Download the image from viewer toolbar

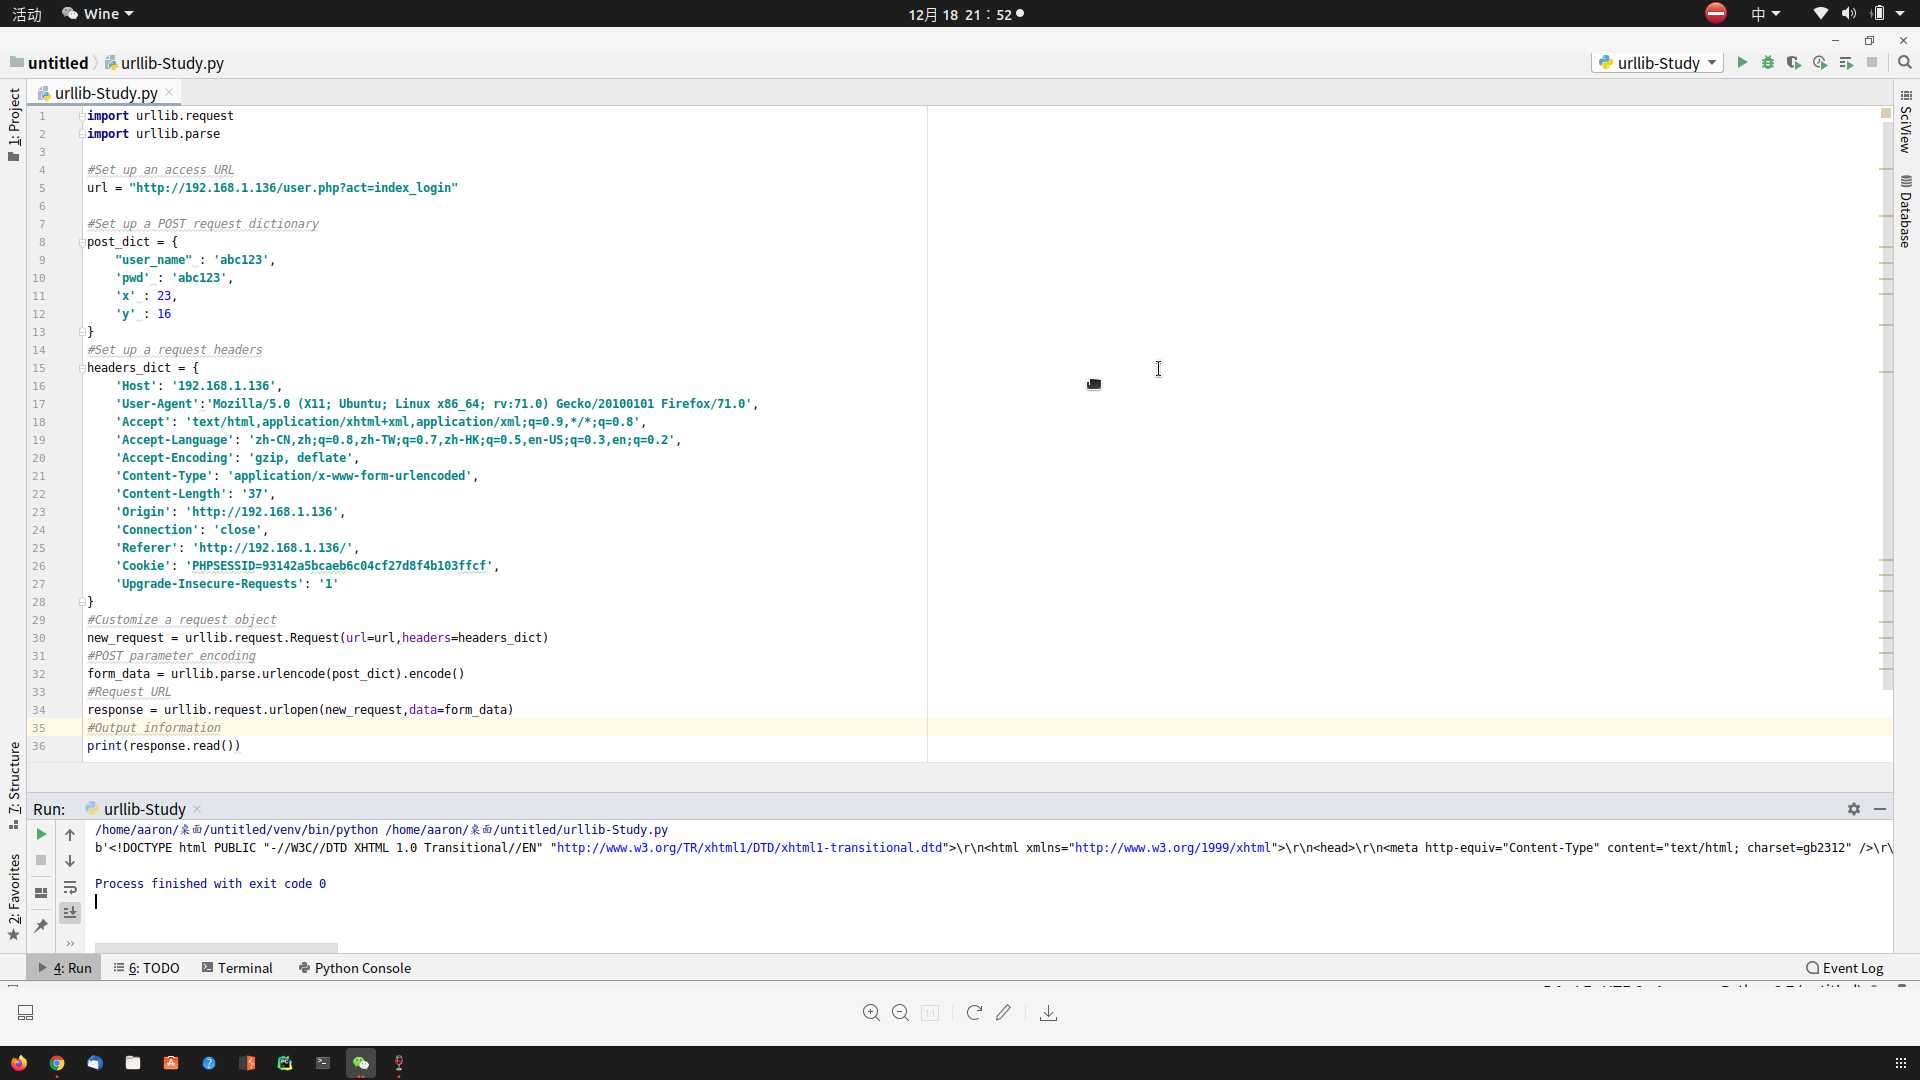pyautogui.click(x=1048, y=1013)
